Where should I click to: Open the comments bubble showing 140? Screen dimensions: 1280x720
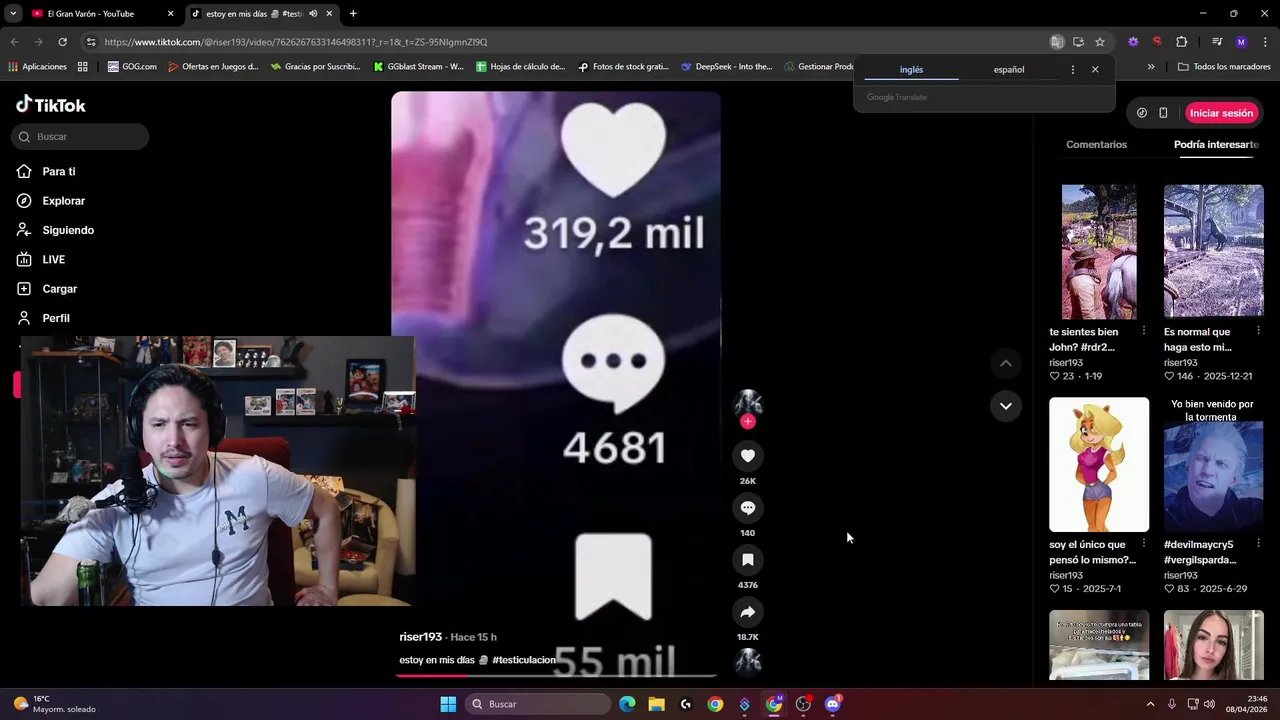(x=747, y=508)
